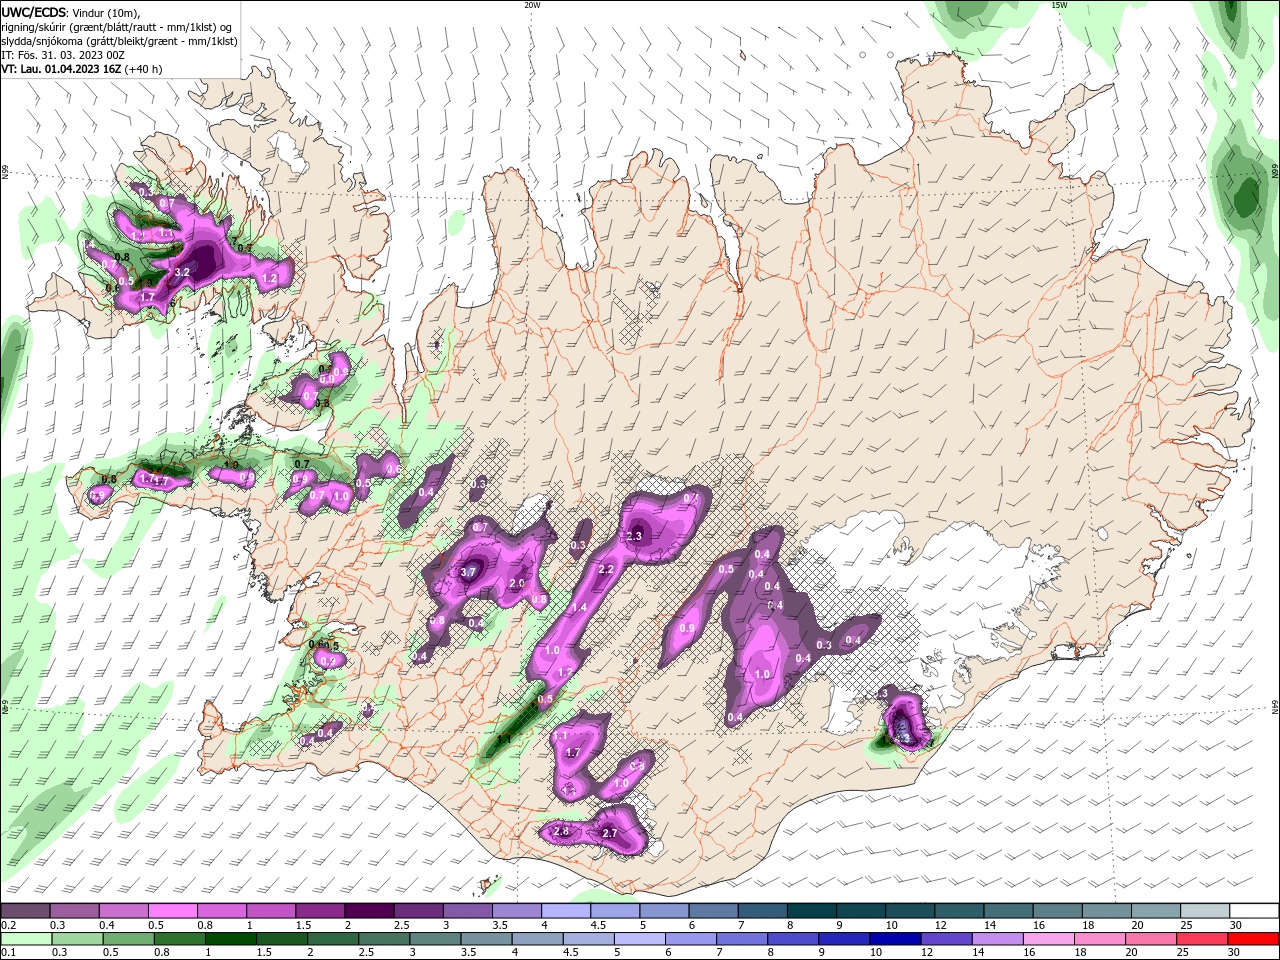This screenshot has width=1280, height=960.
Task: Click rain legend swatch between 5 and 6
Action: [x=642, y=939]
